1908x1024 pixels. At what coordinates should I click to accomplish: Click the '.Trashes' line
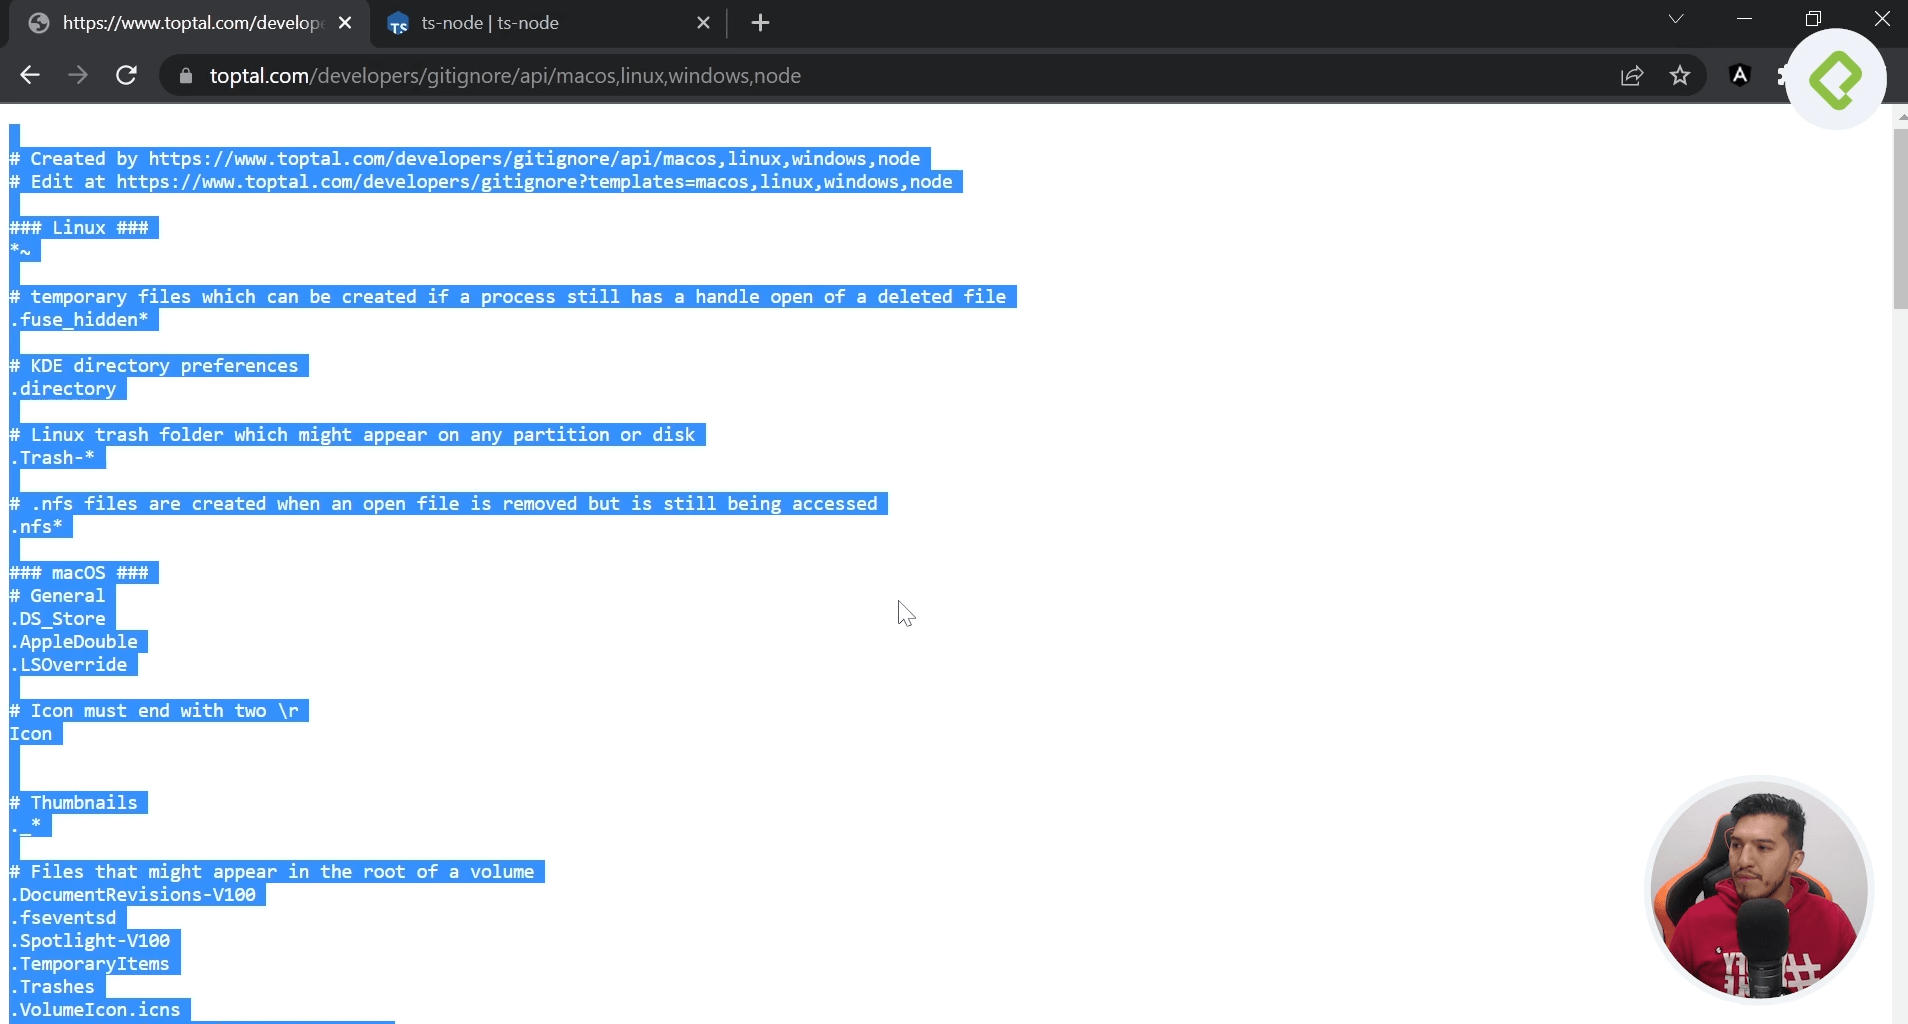[52, 987]
